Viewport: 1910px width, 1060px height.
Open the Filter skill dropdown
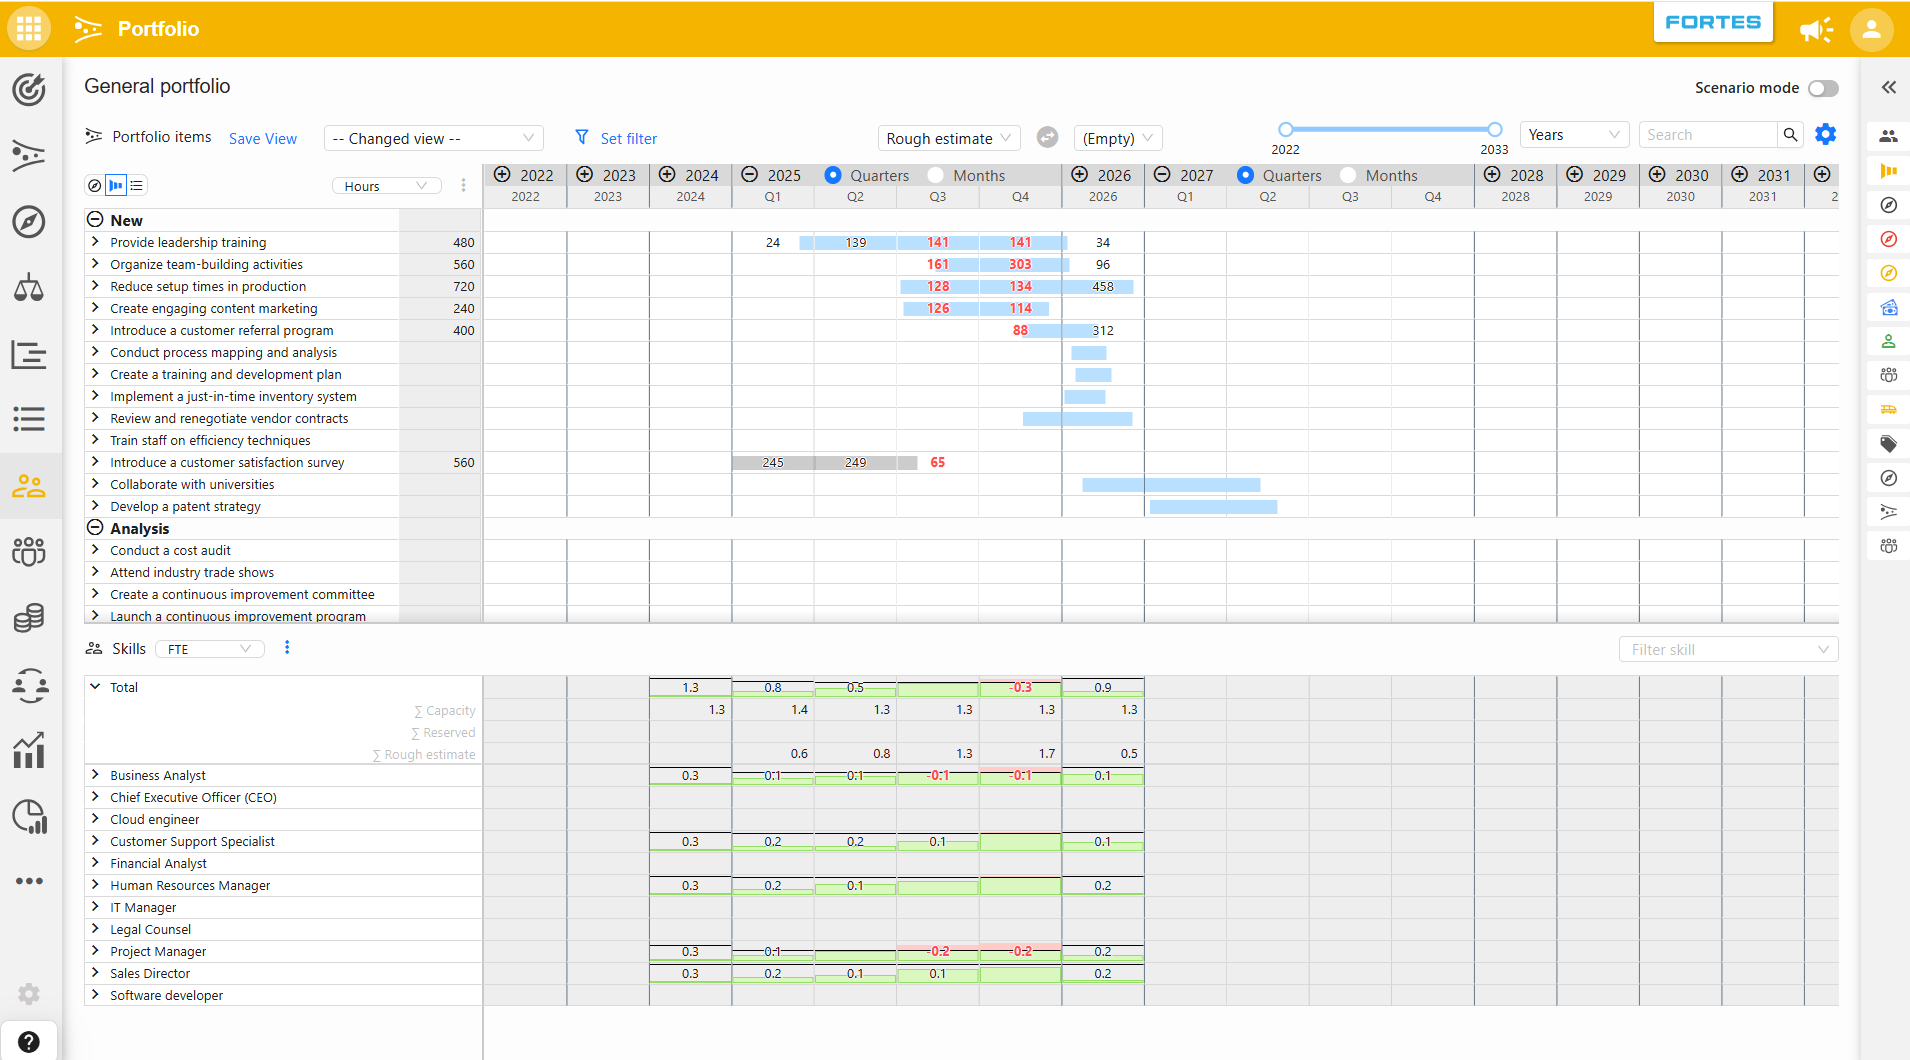[1728, 649]
